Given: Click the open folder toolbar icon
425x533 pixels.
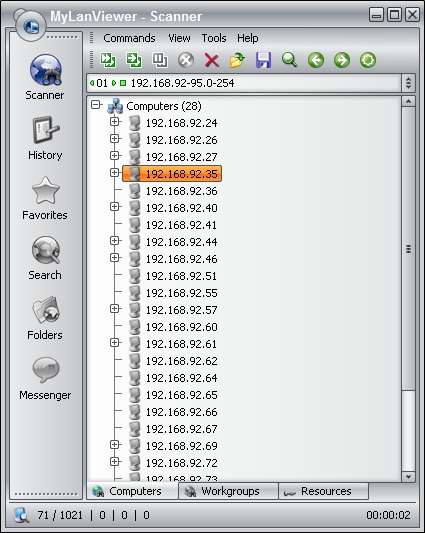Looking at the screenshot, I should tap(237, 60).
